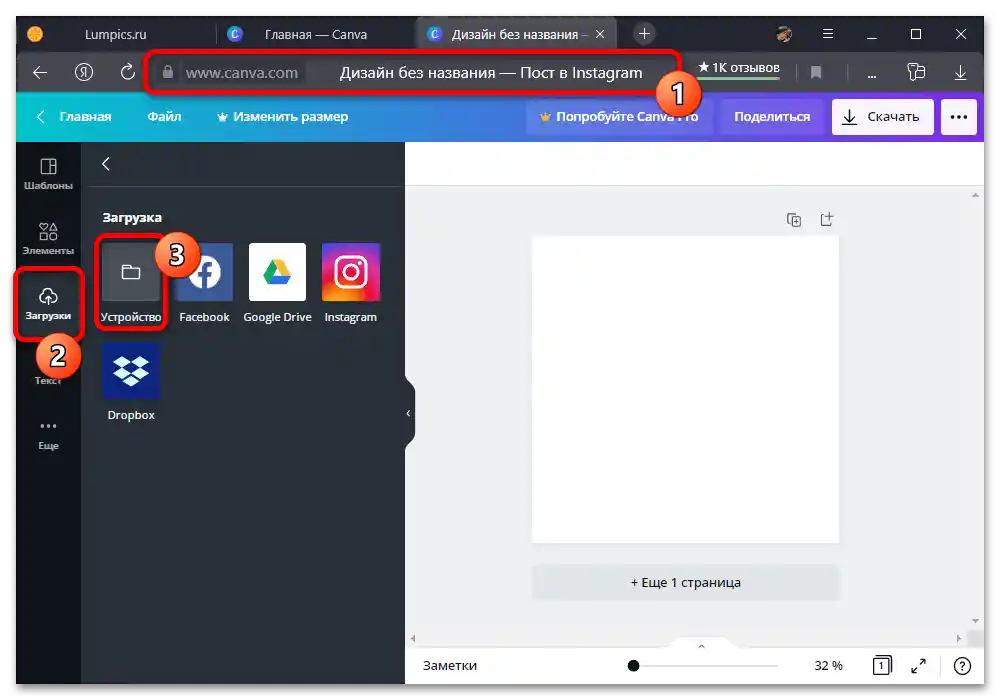Open the page grid view icon
This screenshot has height=700, width=1000.
tap(881, 666)
